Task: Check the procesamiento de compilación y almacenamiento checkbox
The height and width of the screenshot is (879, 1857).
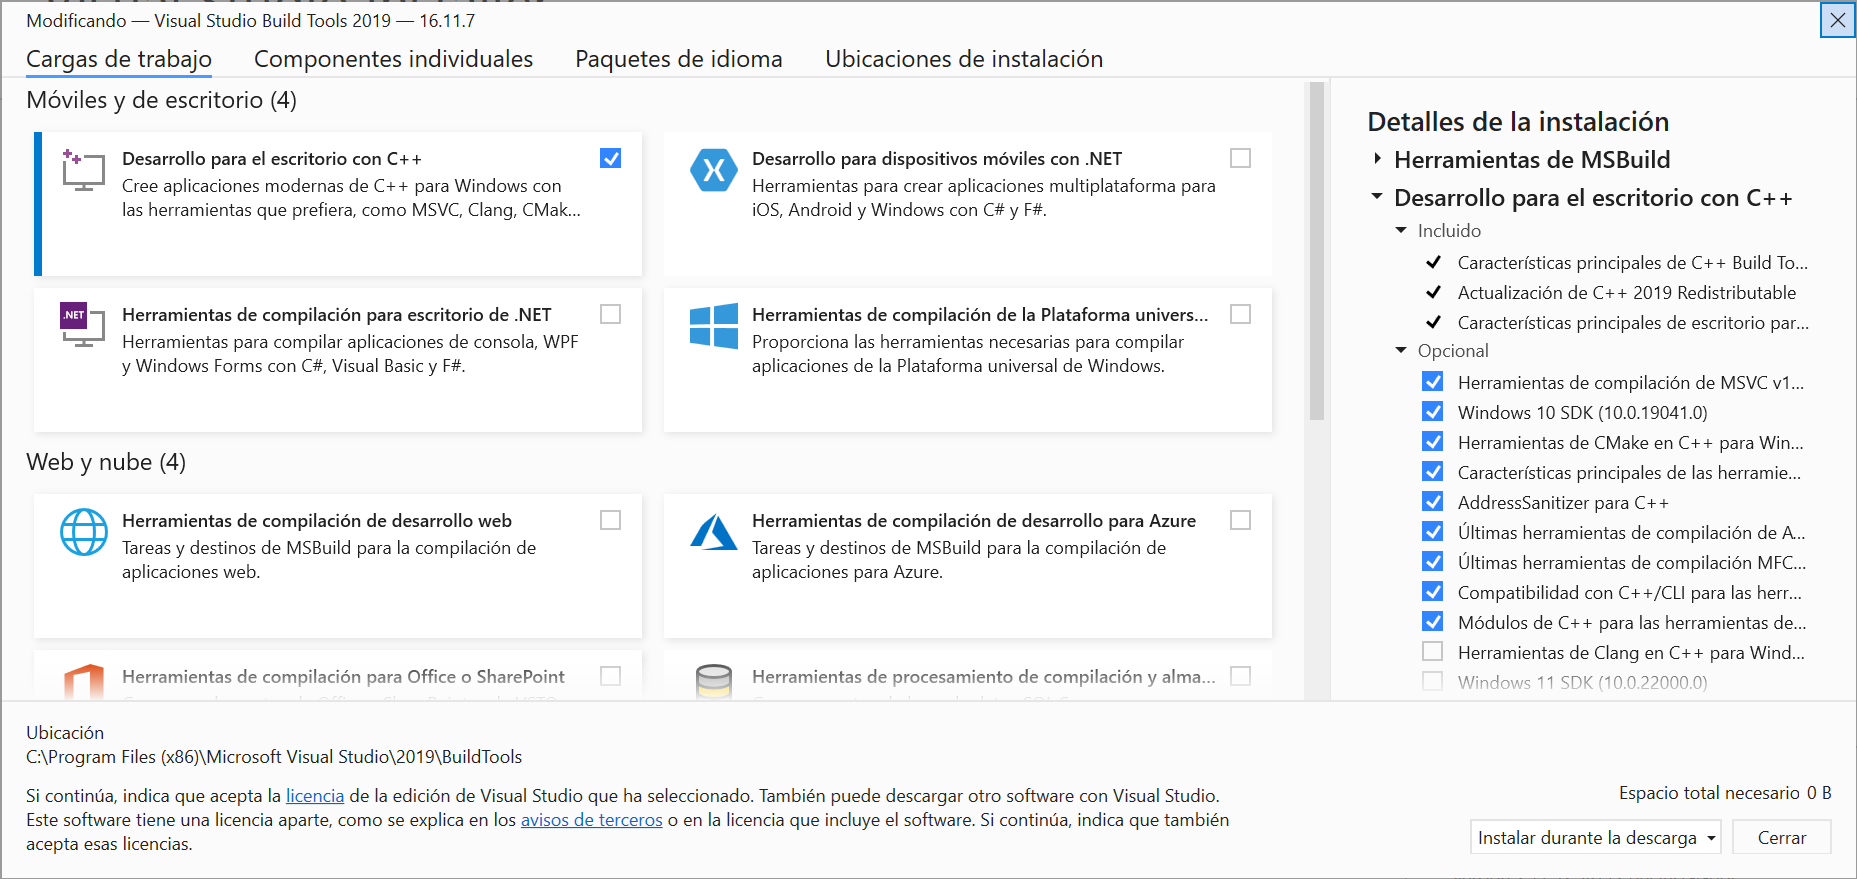Action: point(1241,676)
